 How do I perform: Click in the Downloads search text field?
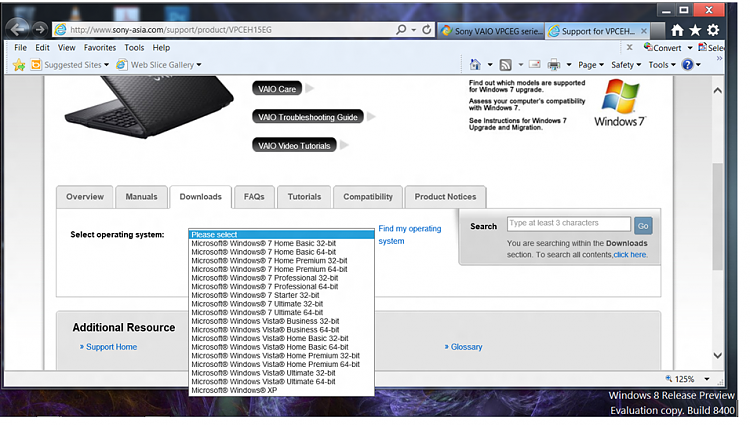pos(569,223)
